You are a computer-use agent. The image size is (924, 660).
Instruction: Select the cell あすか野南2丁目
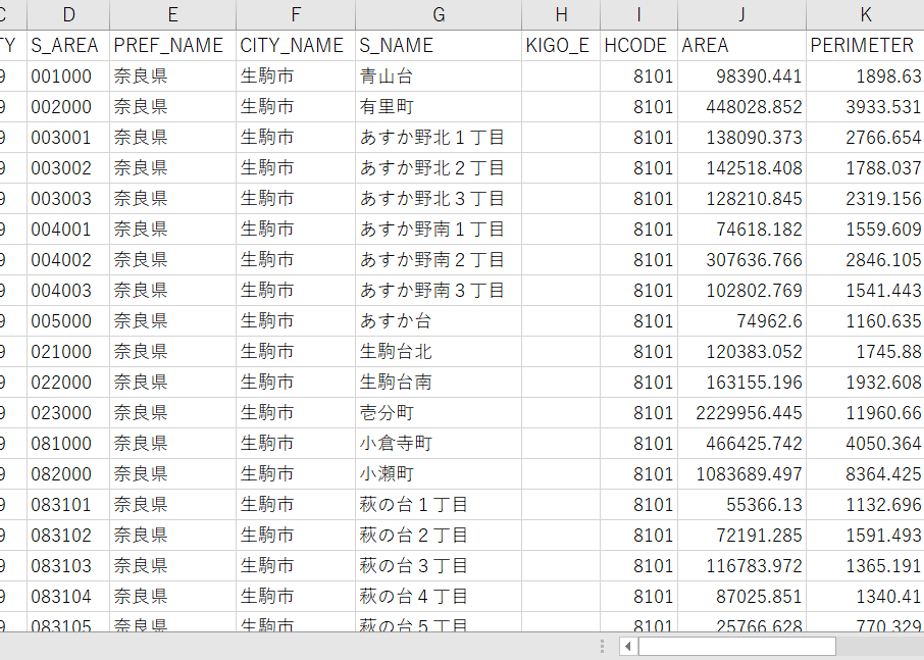pos(438,260)
